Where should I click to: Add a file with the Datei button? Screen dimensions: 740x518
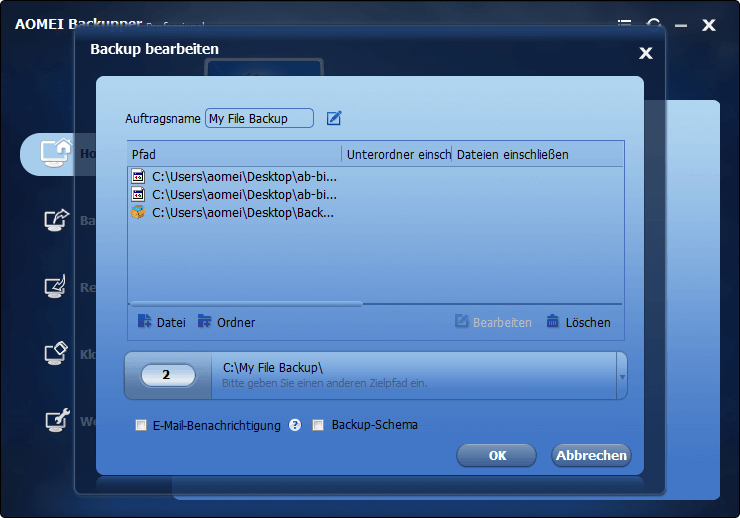point(161,322)
